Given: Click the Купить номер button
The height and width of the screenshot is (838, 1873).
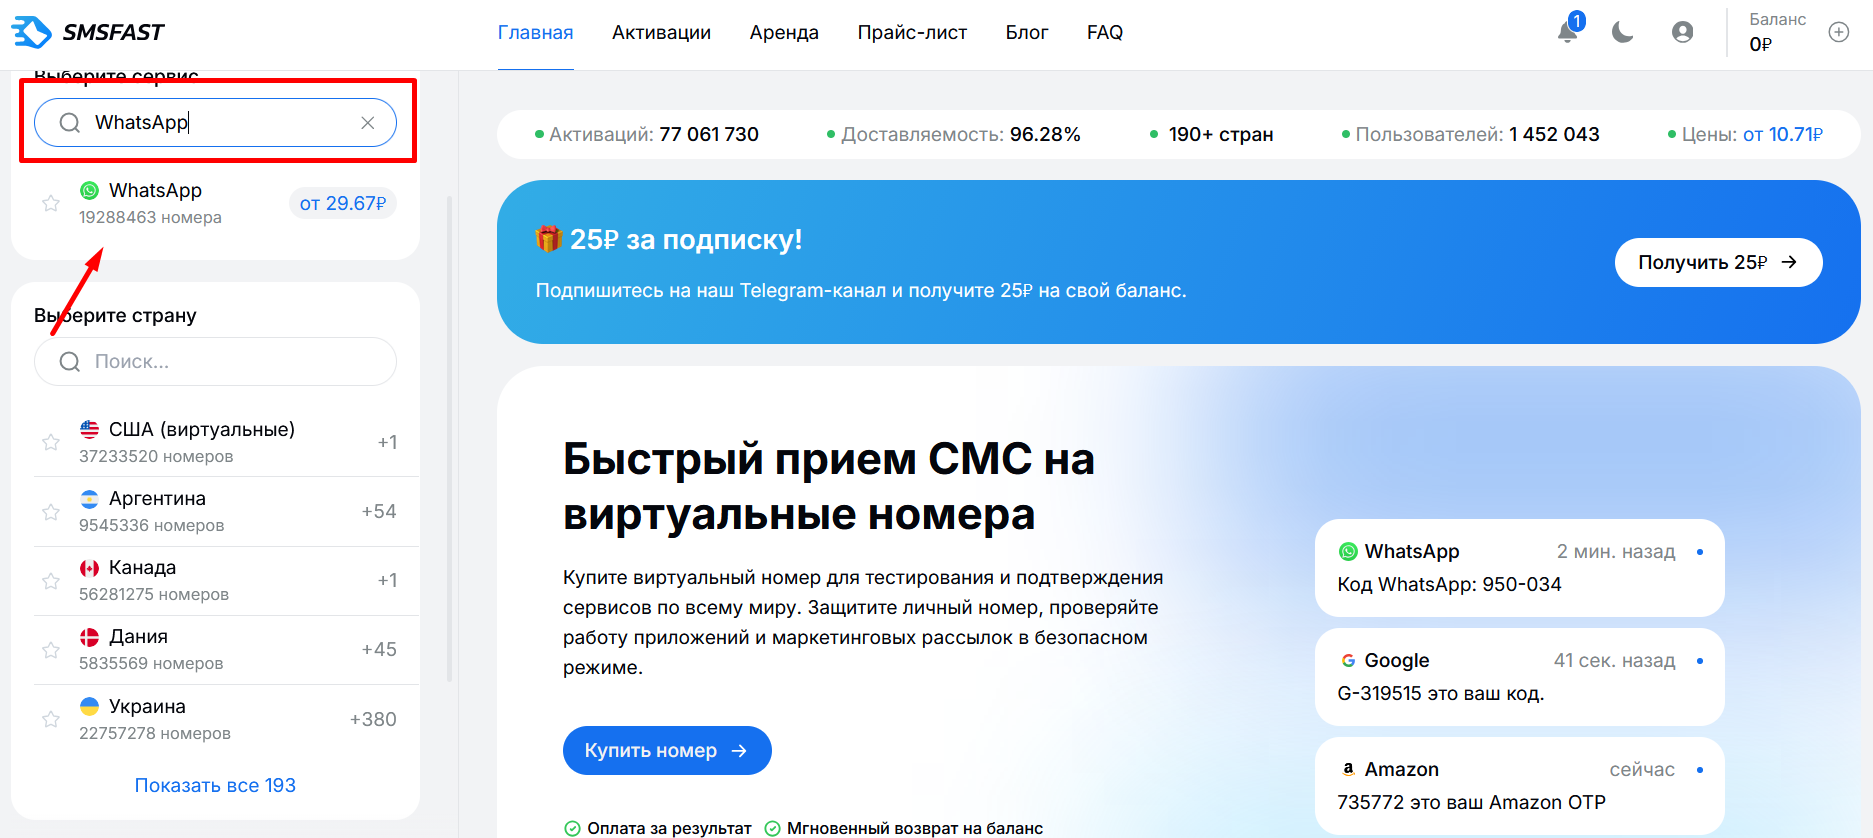Looking at the screenshot, I should coord(667,750).
